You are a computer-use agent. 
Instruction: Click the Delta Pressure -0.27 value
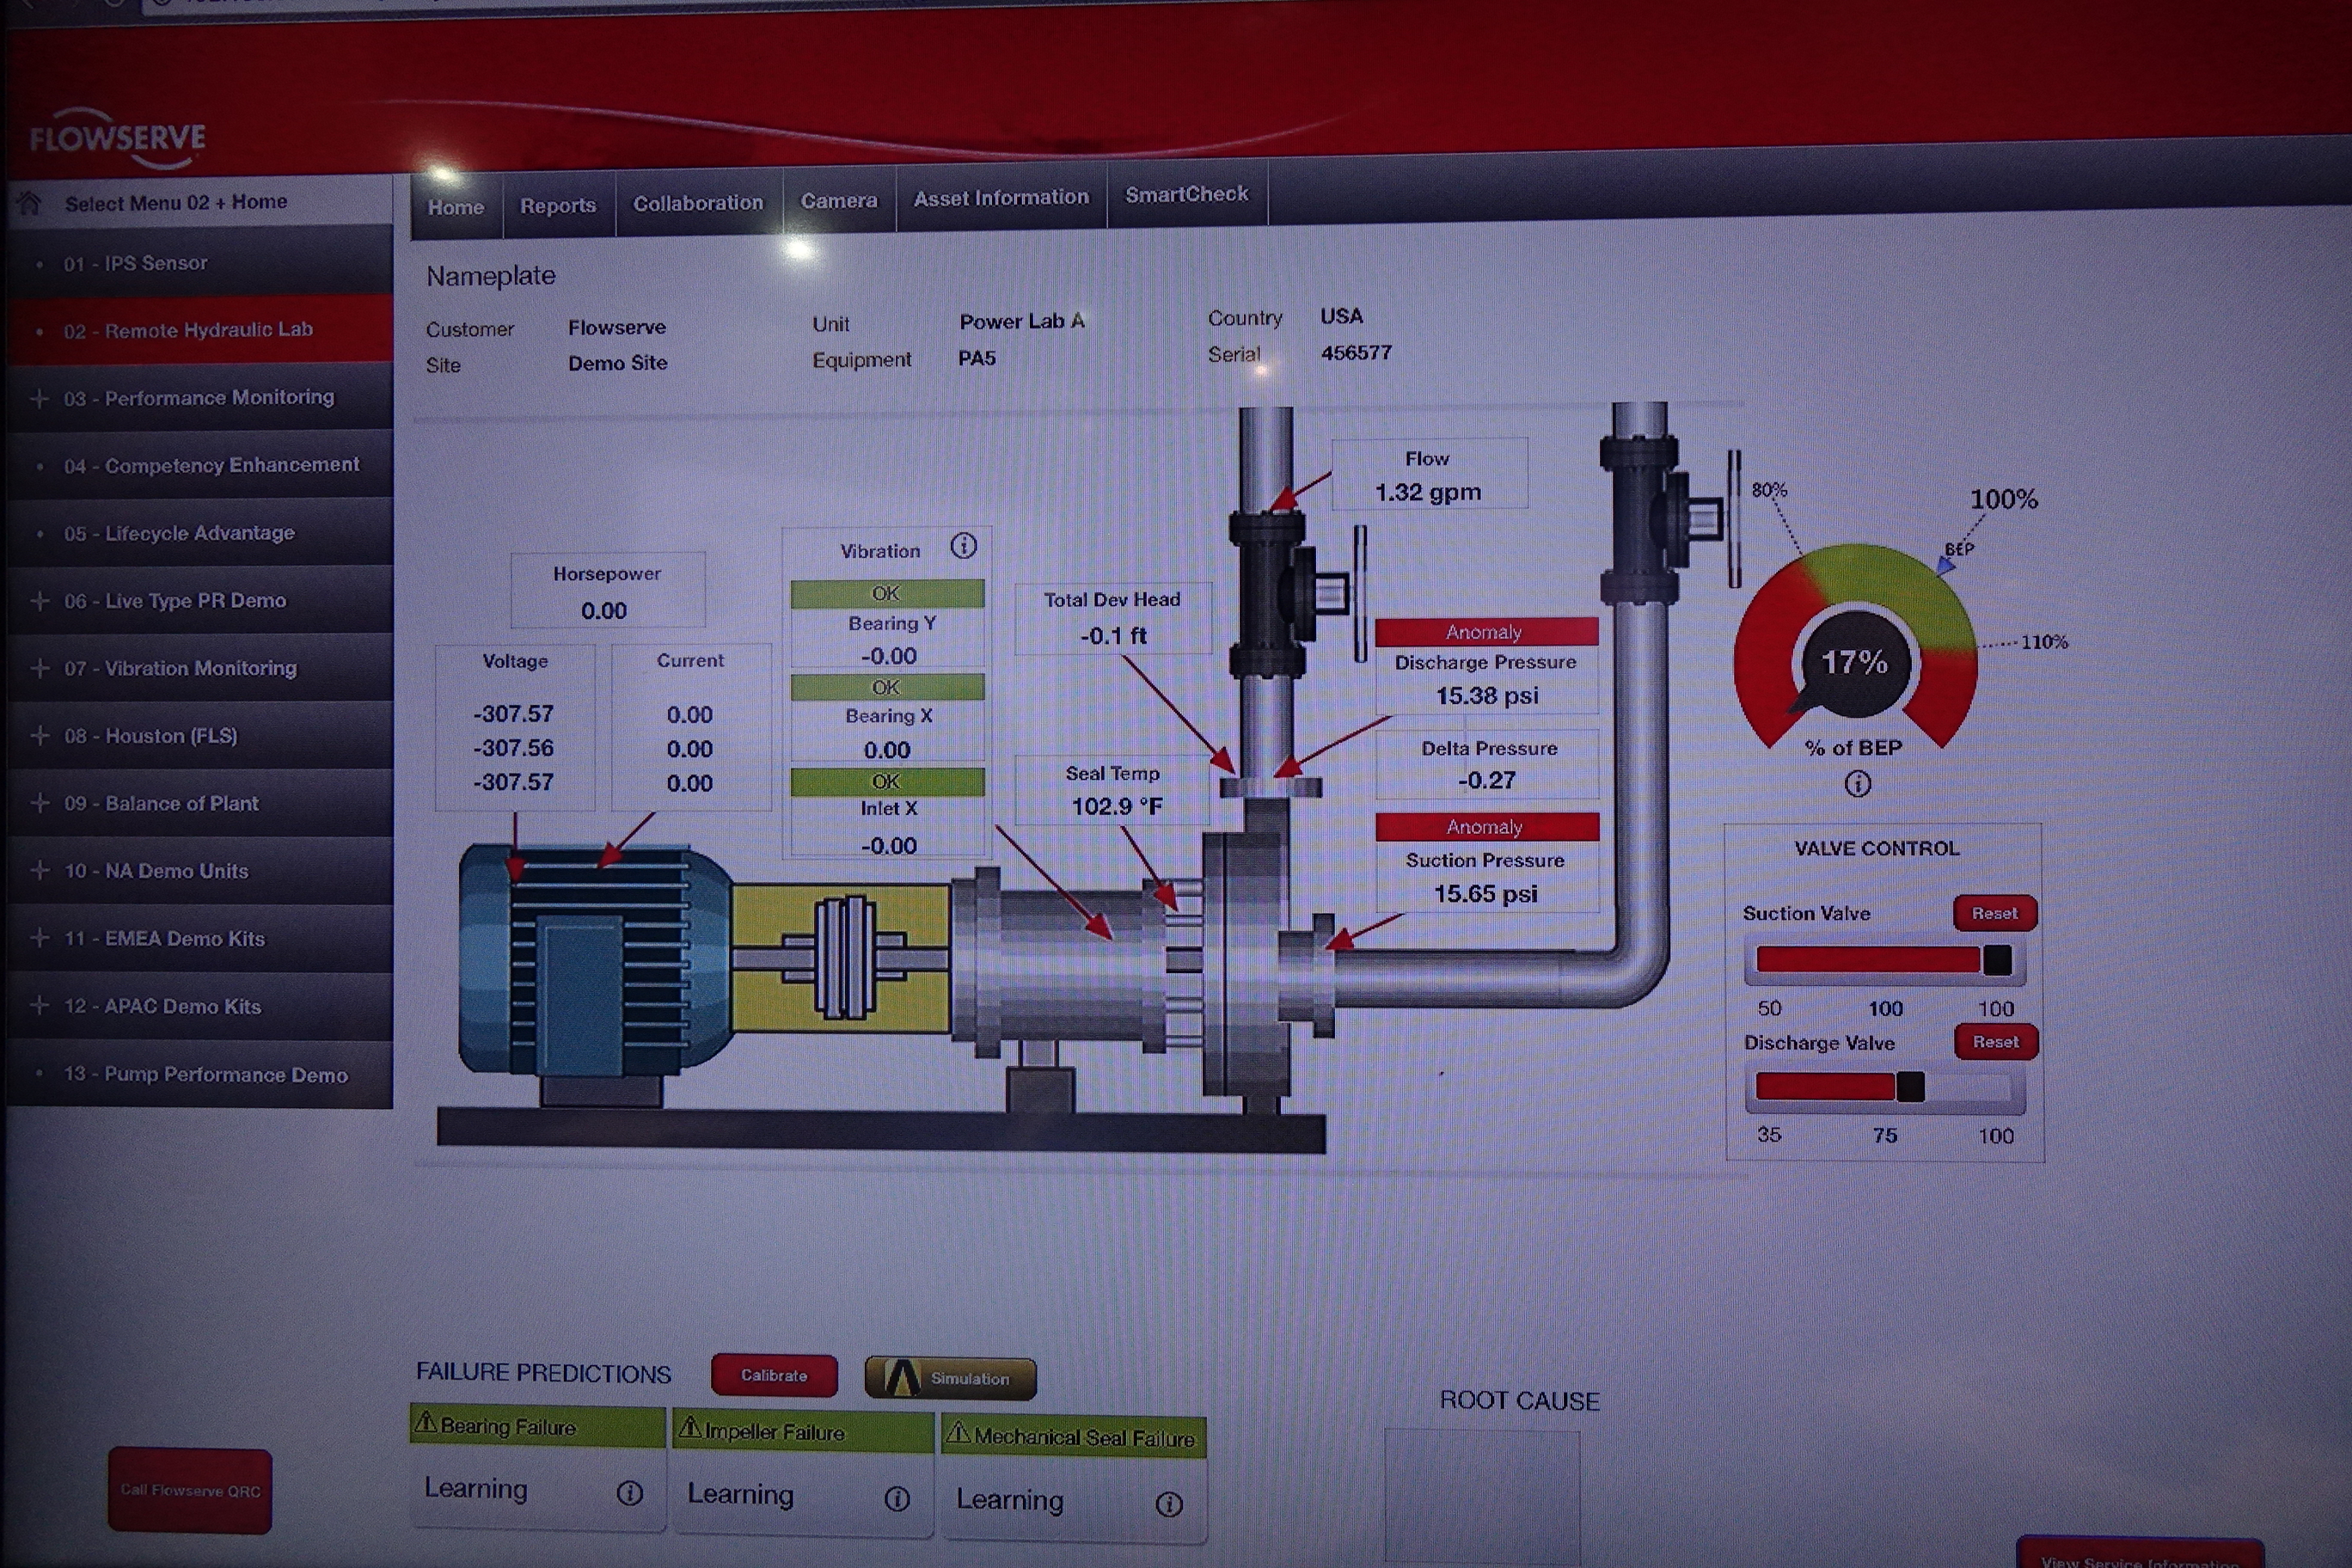[x=1487, y=780]
